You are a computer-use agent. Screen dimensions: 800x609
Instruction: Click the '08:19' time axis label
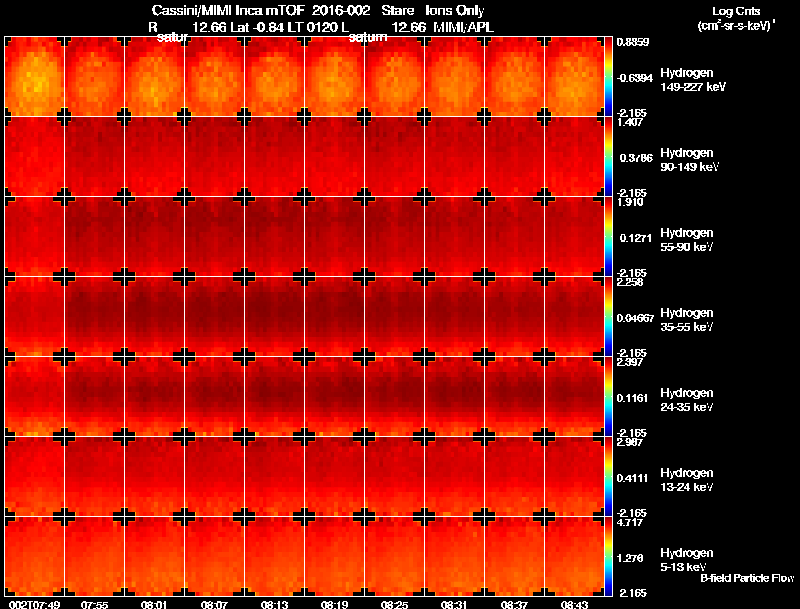334,604
